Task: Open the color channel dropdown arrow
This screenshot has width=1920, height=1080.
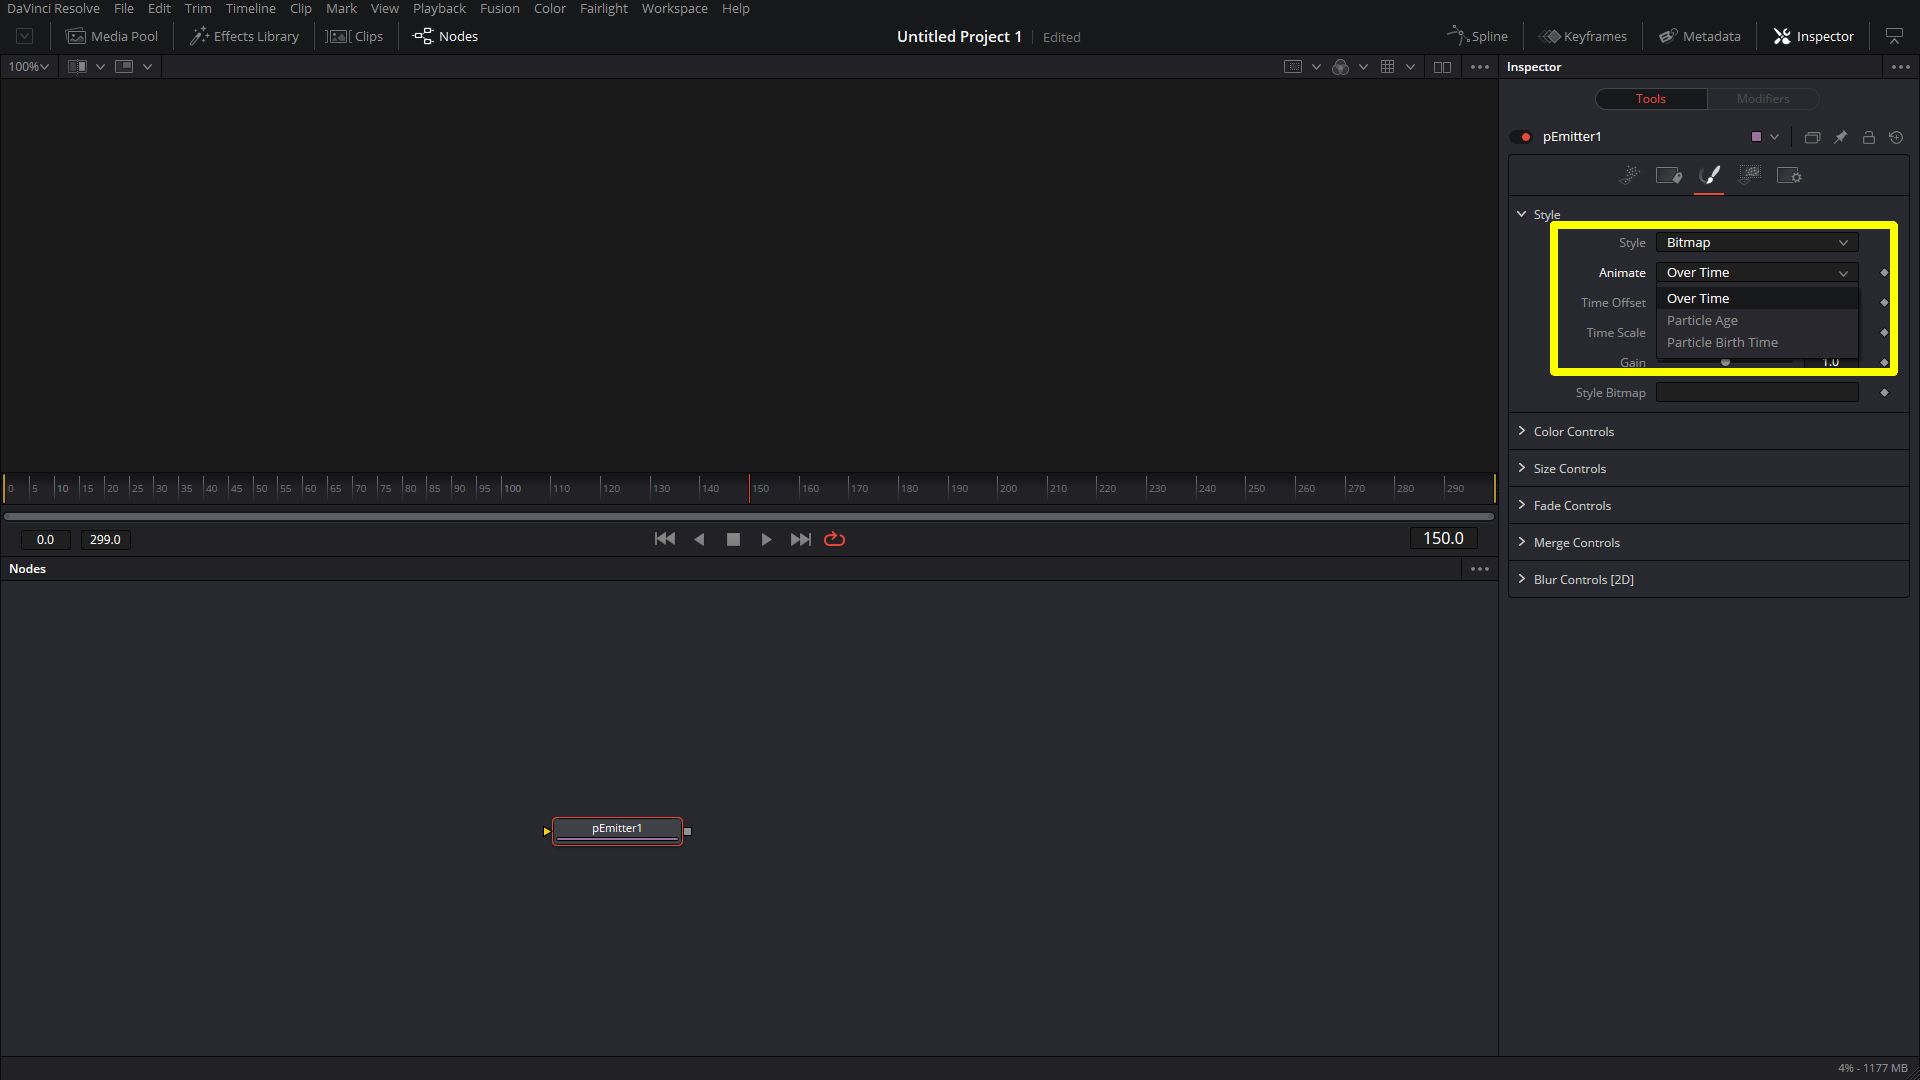Action: coord(1363,67)
